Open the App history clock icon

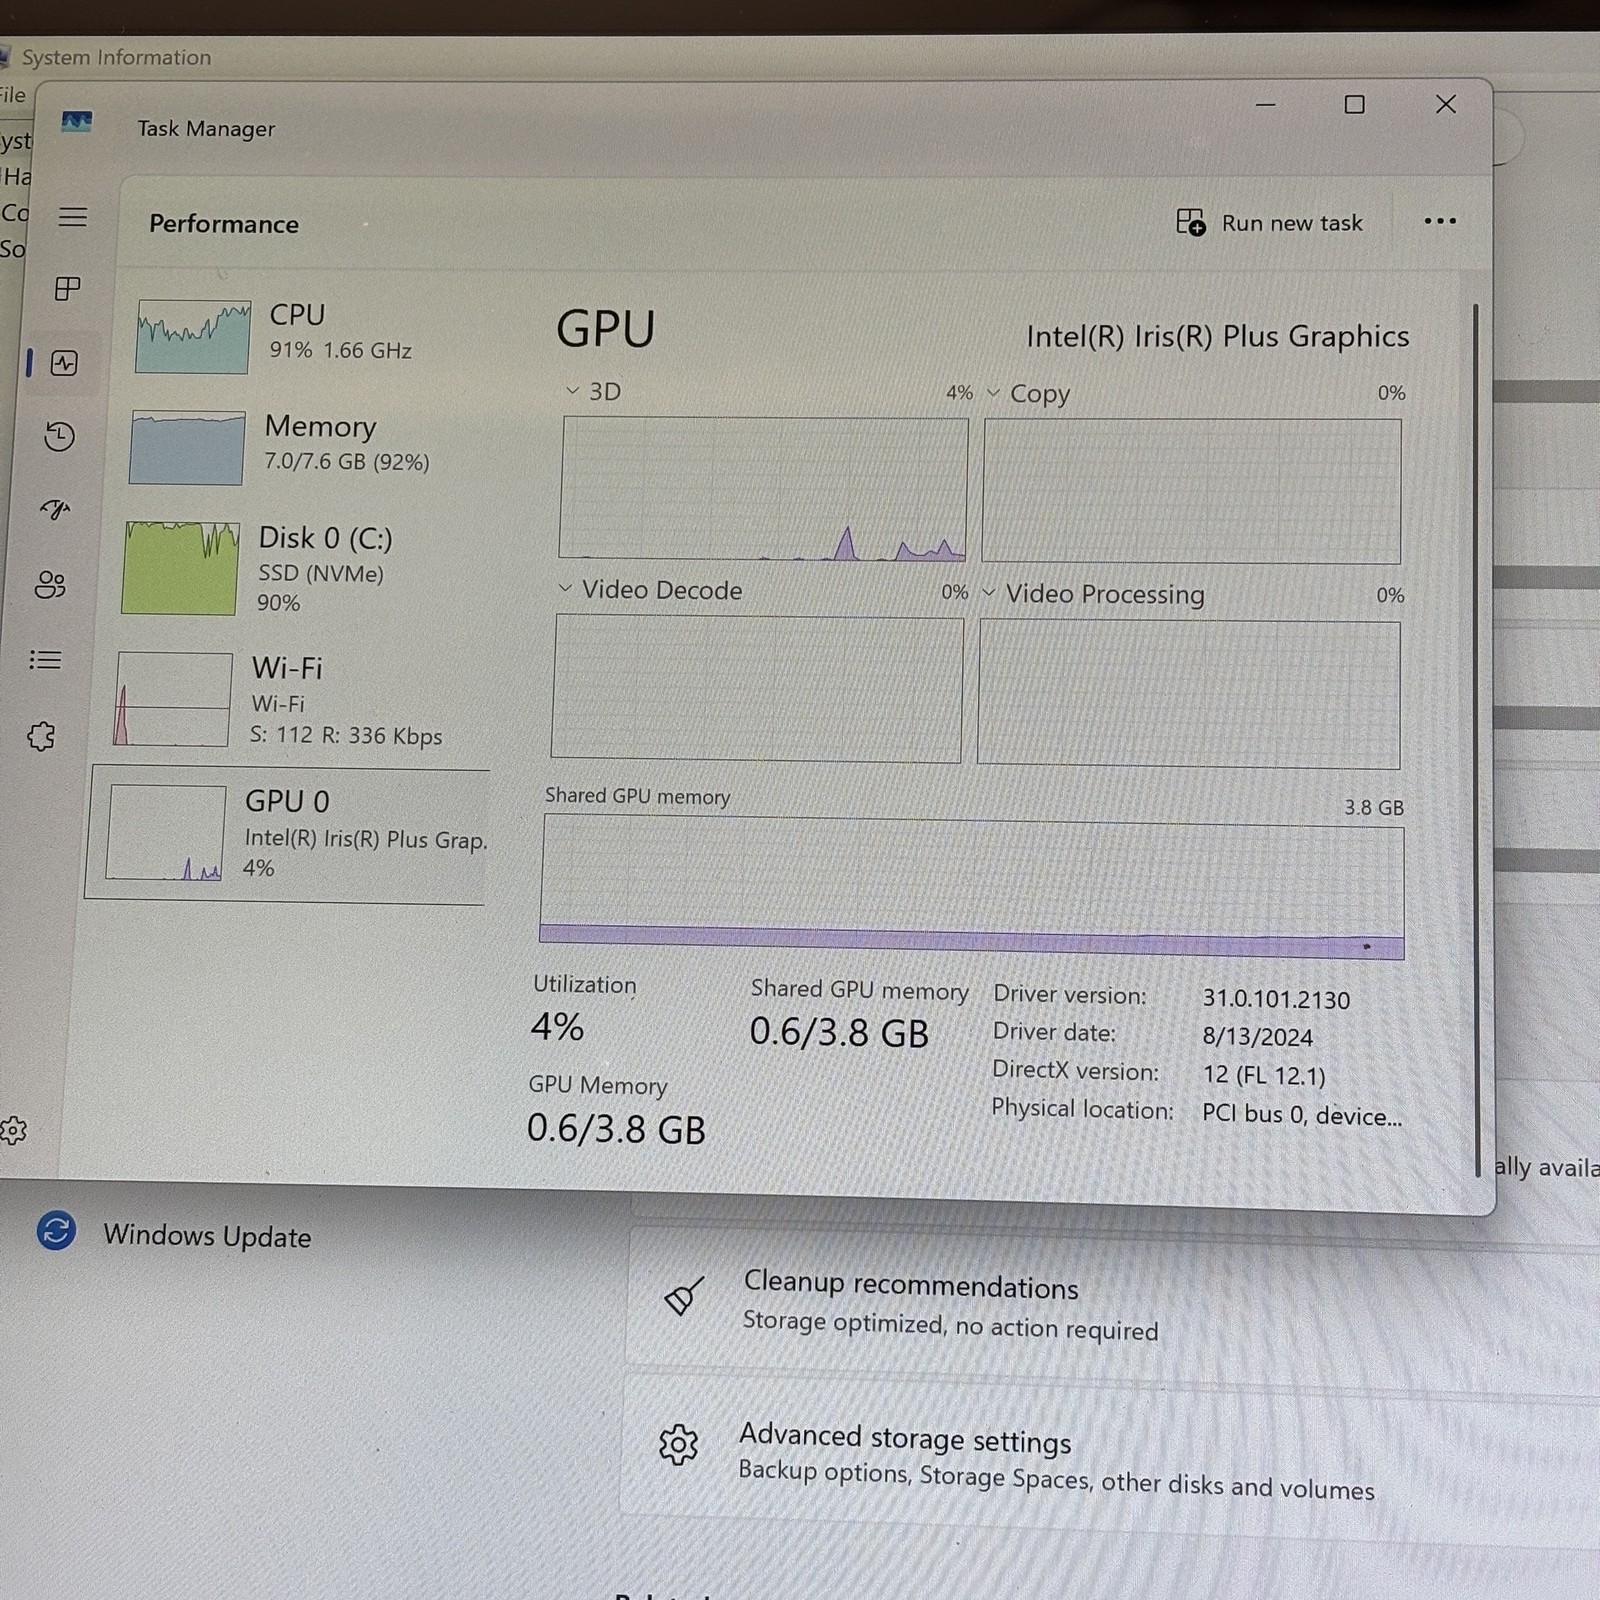click(x=59, y=436)
